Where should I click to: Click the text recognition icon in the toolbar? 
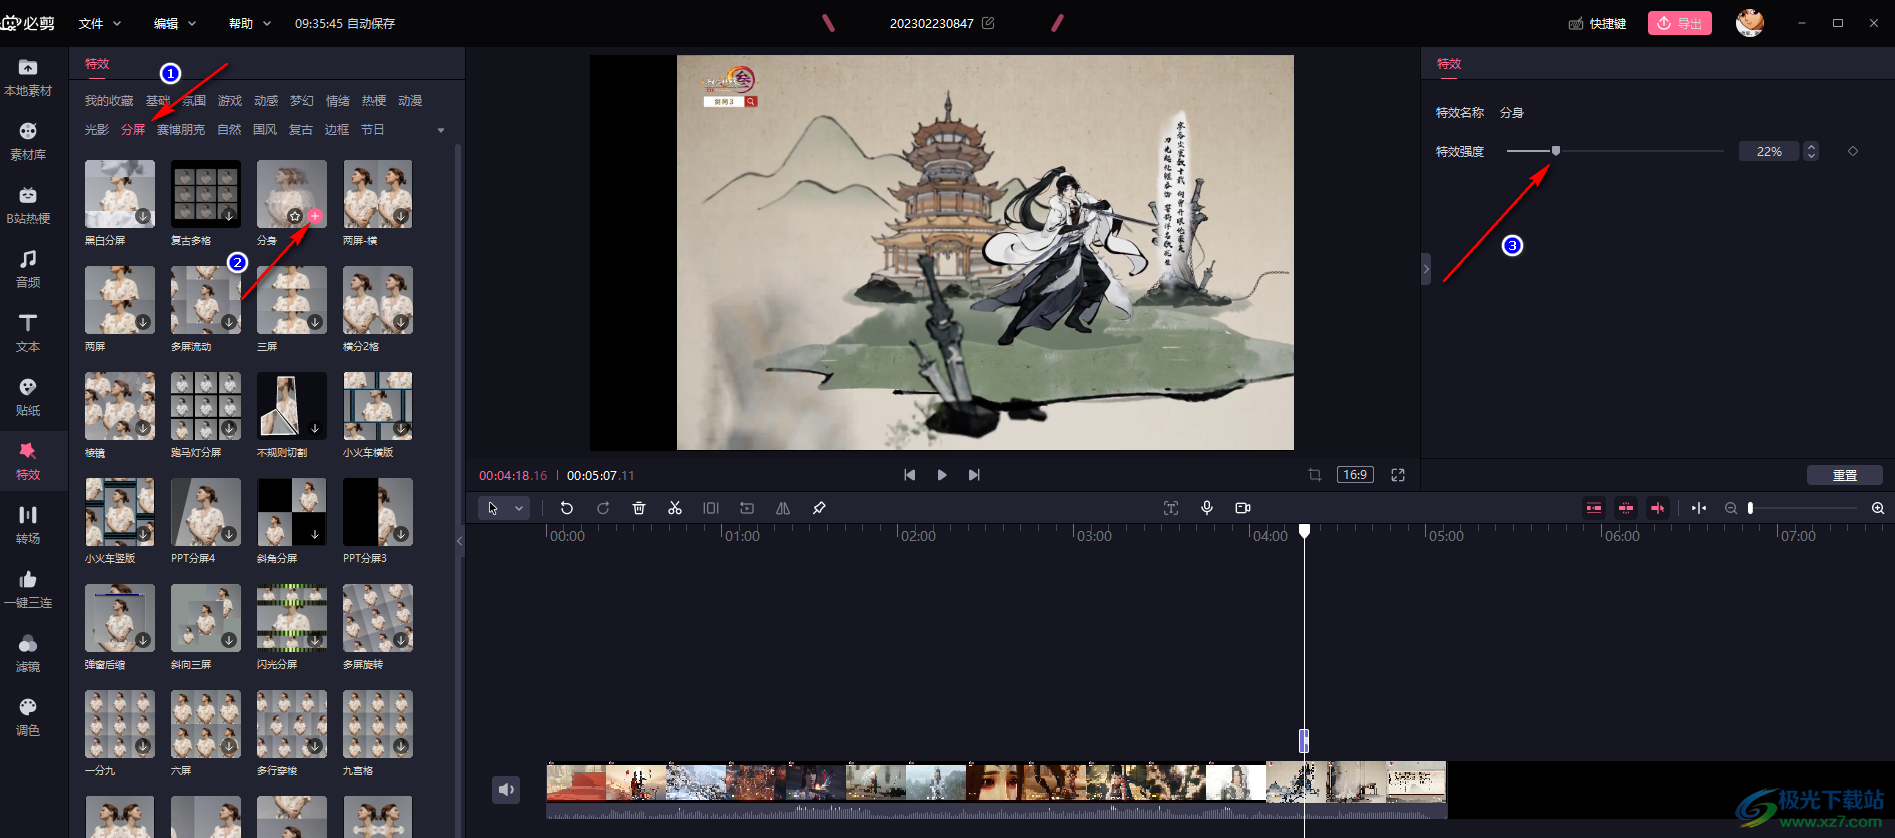pyautogui.click(x=1171, y=508)
